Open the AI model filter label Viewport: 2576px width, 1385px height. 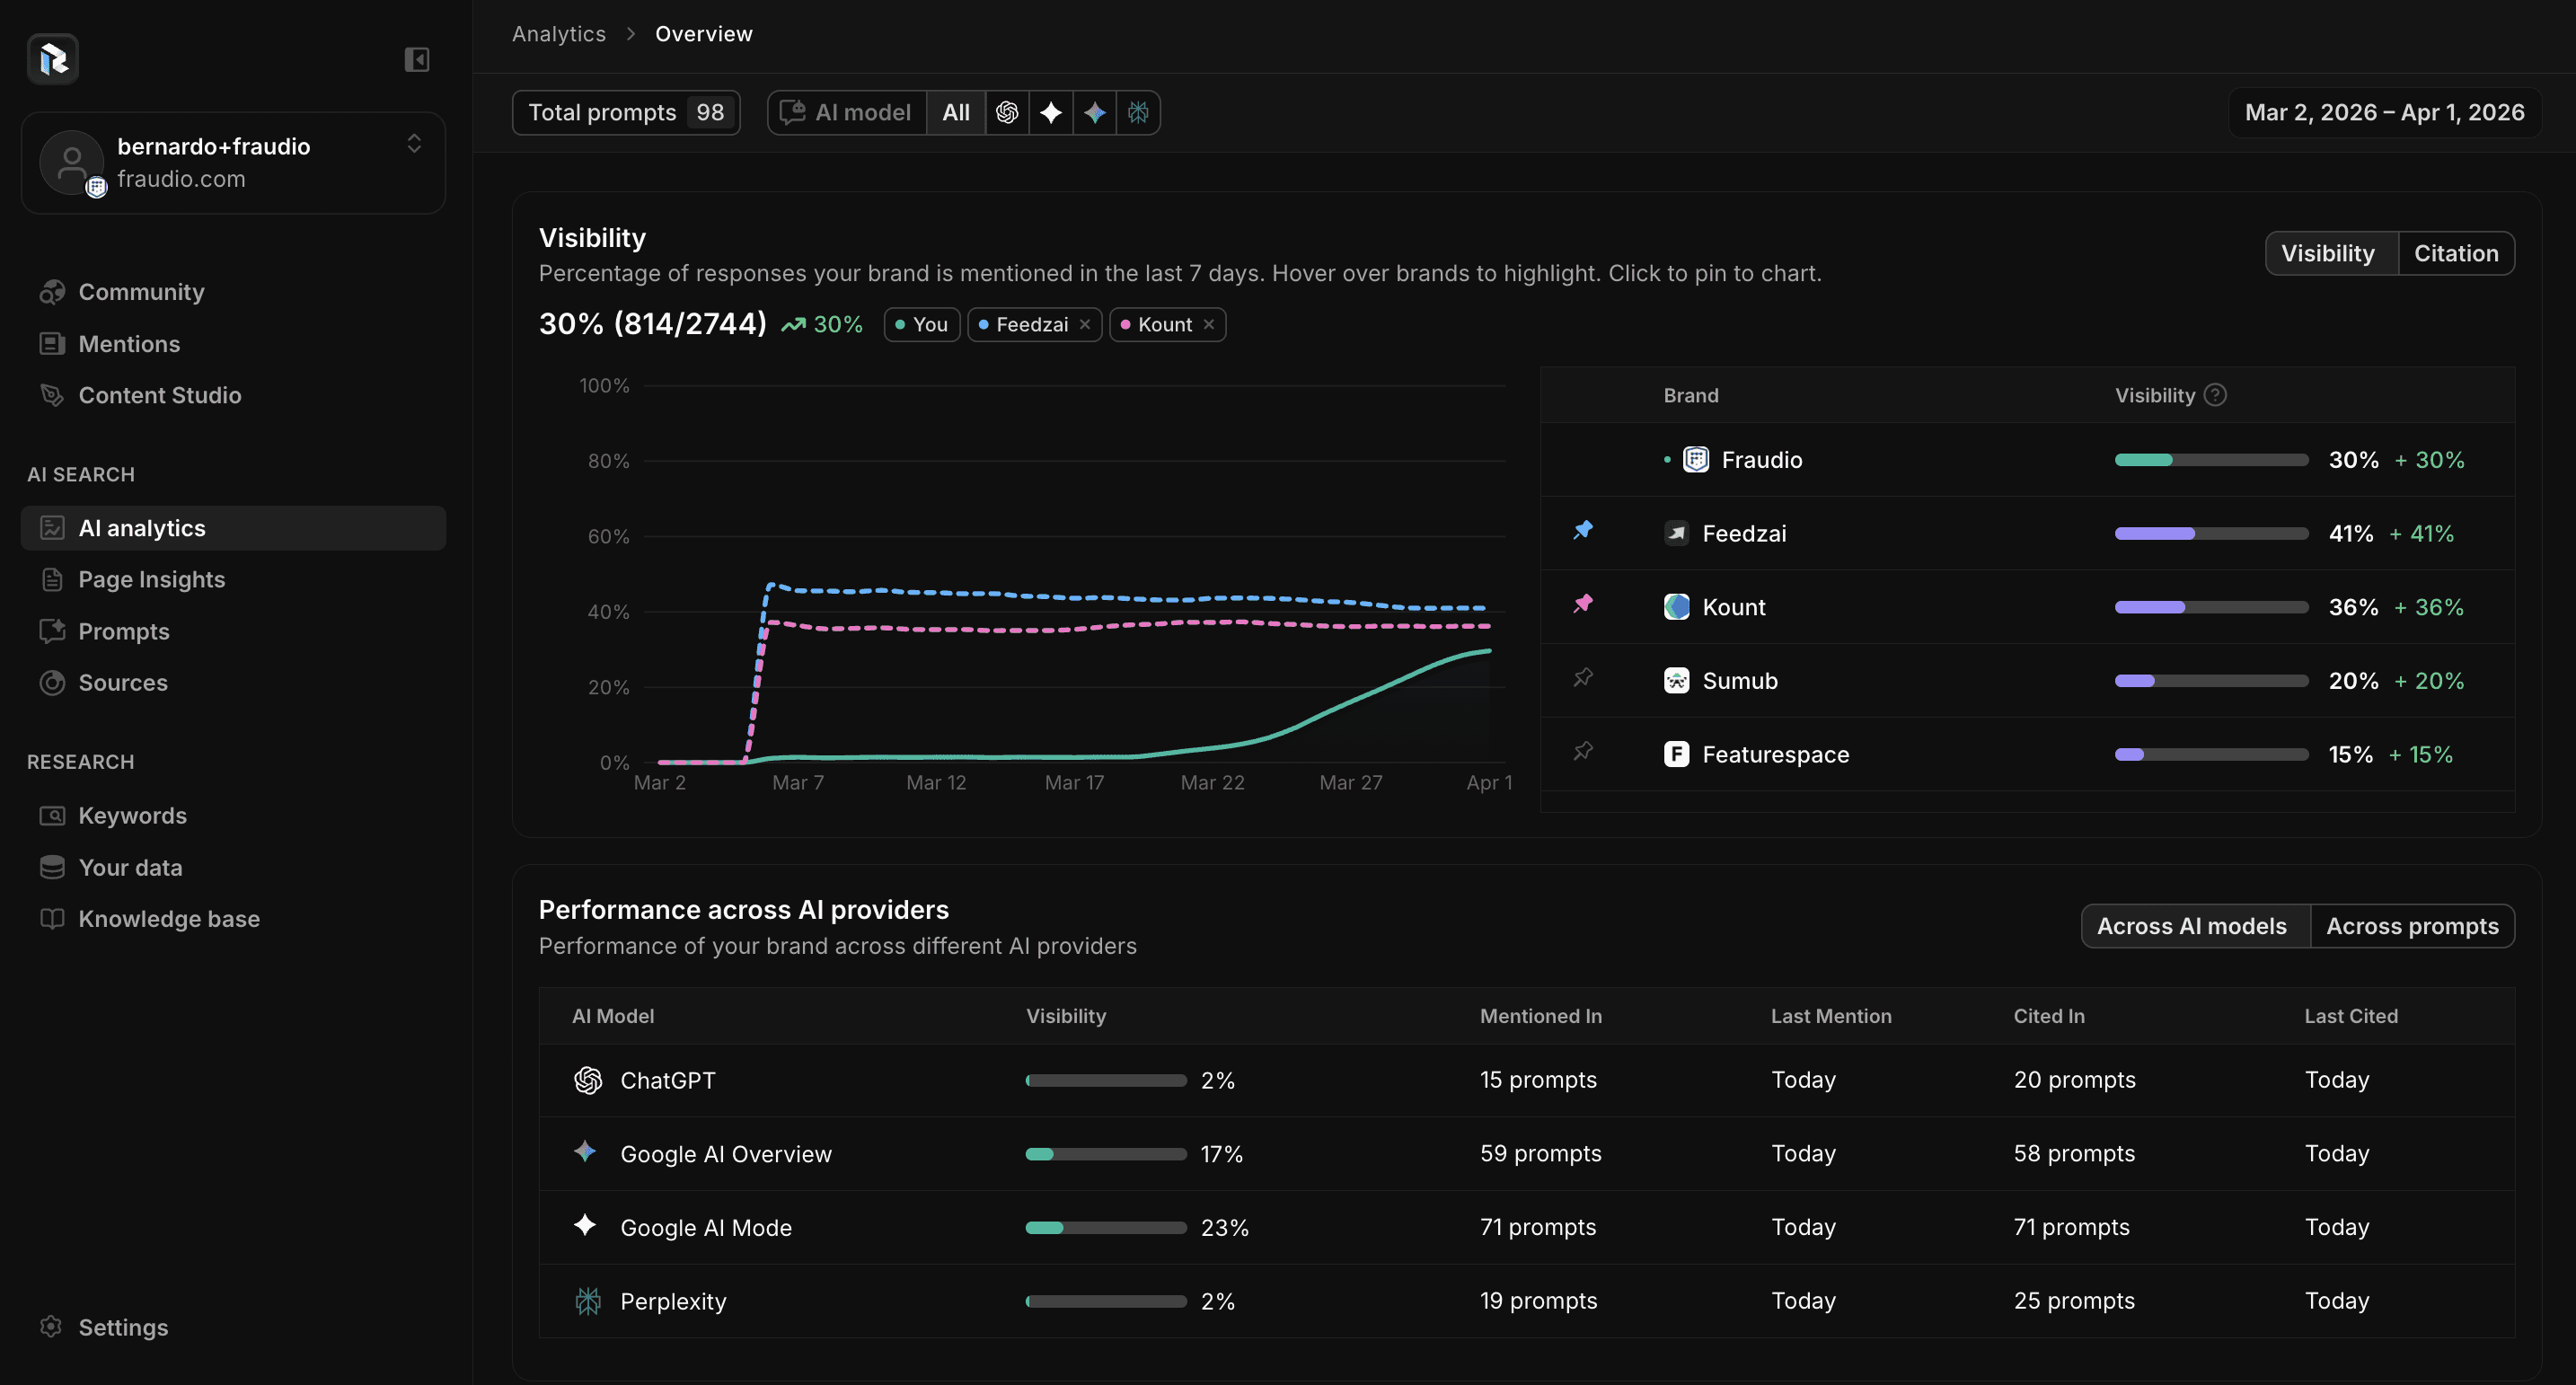click(846, 112)
